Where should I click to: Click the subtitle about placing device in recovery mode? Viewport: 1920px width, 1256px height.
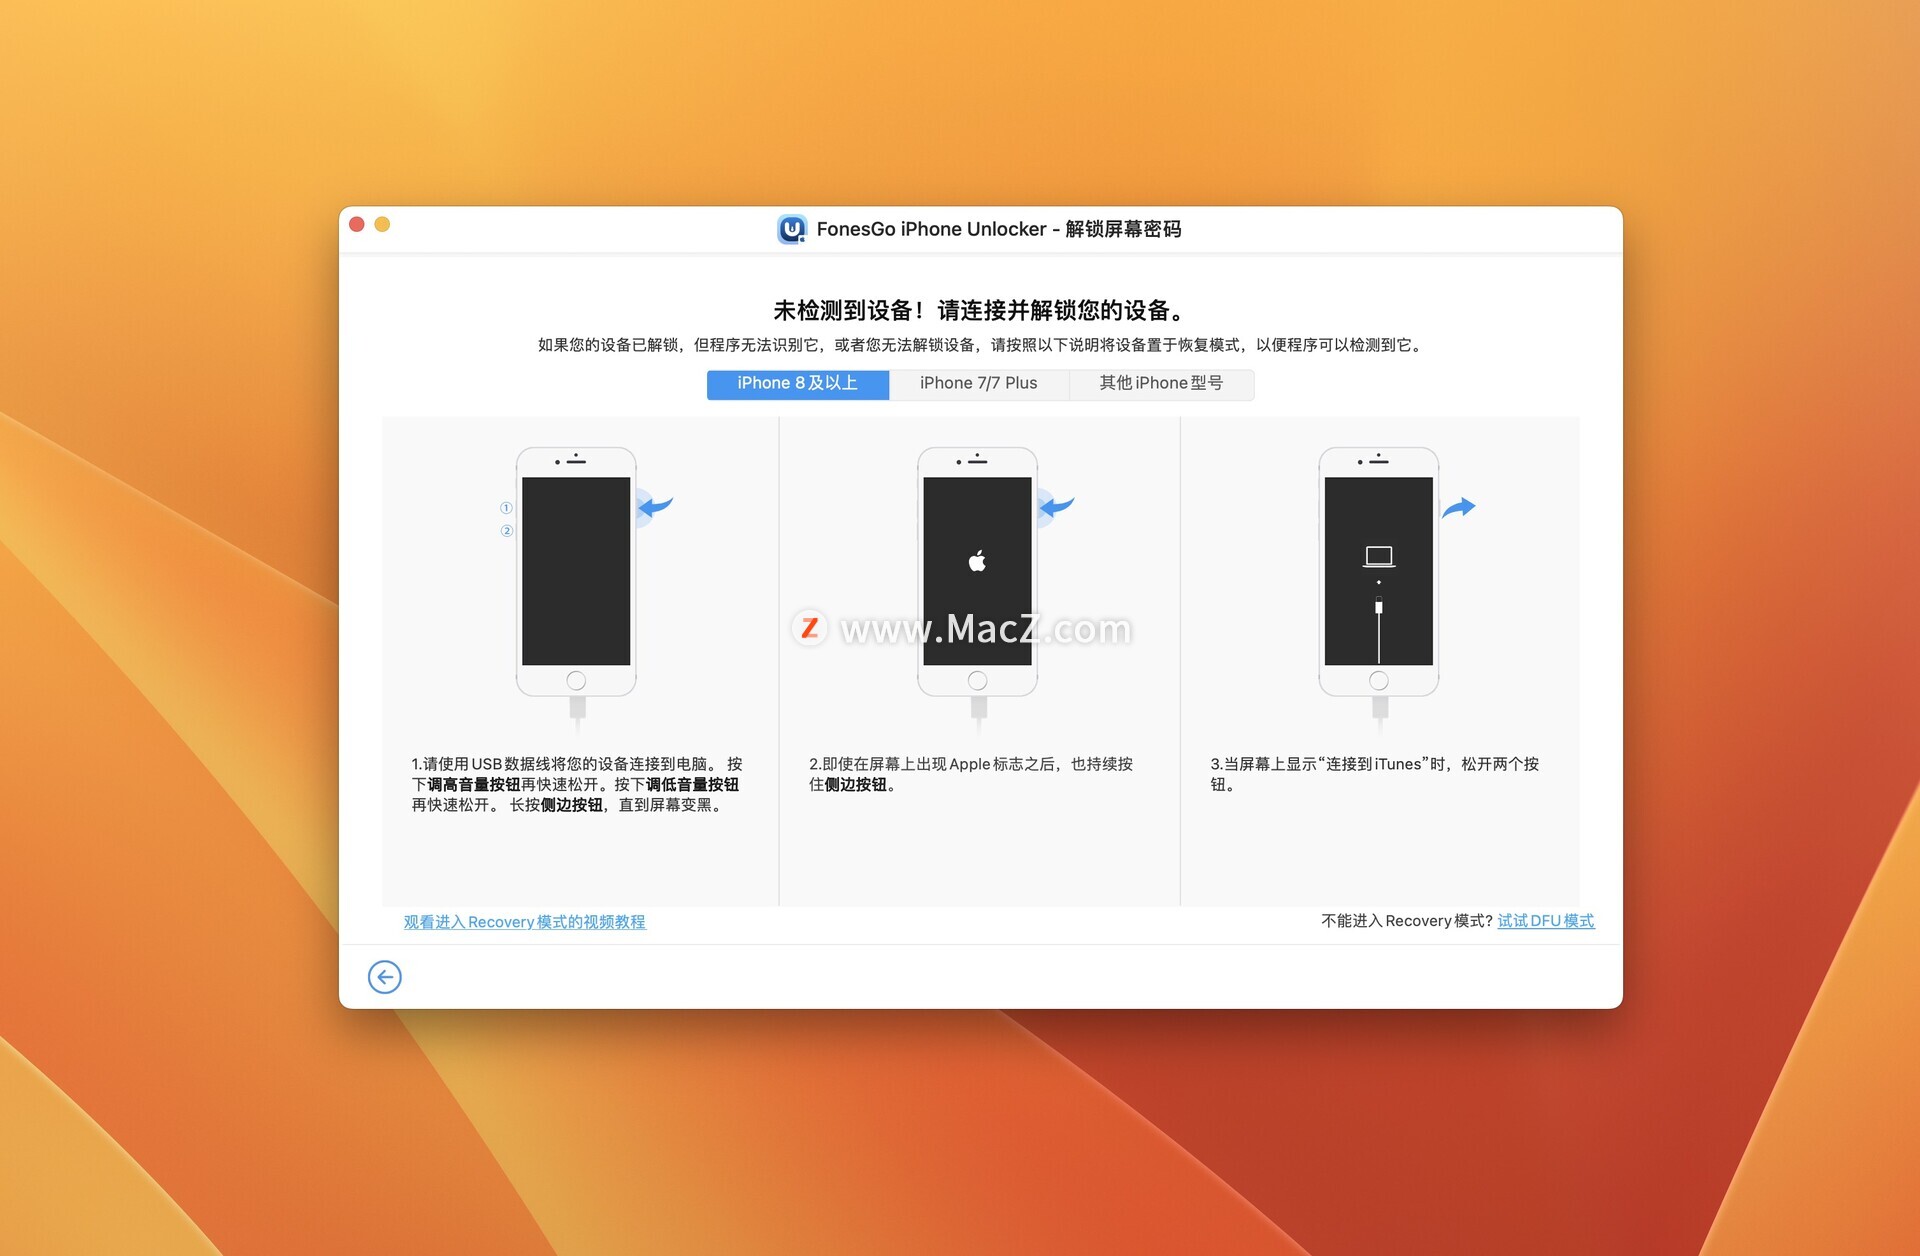tap(980, 345)
